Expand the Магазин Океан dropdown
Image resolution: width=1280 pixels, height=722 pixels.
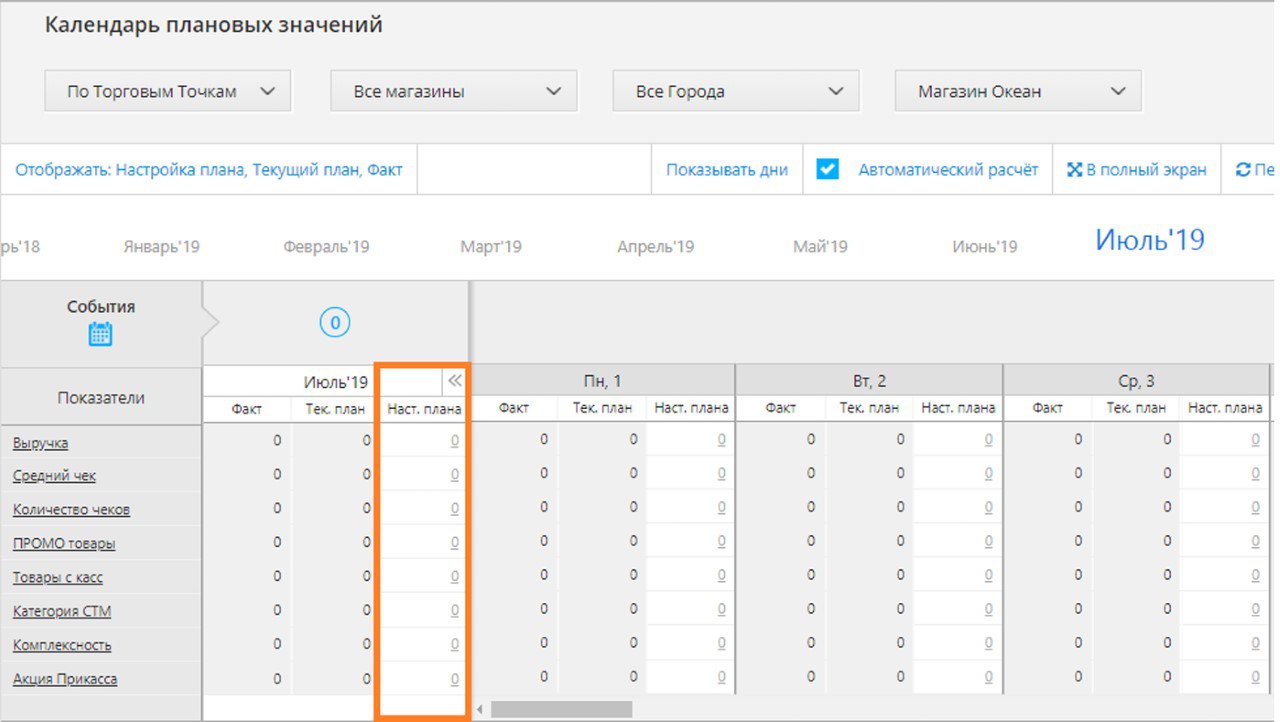point(1017,91)
